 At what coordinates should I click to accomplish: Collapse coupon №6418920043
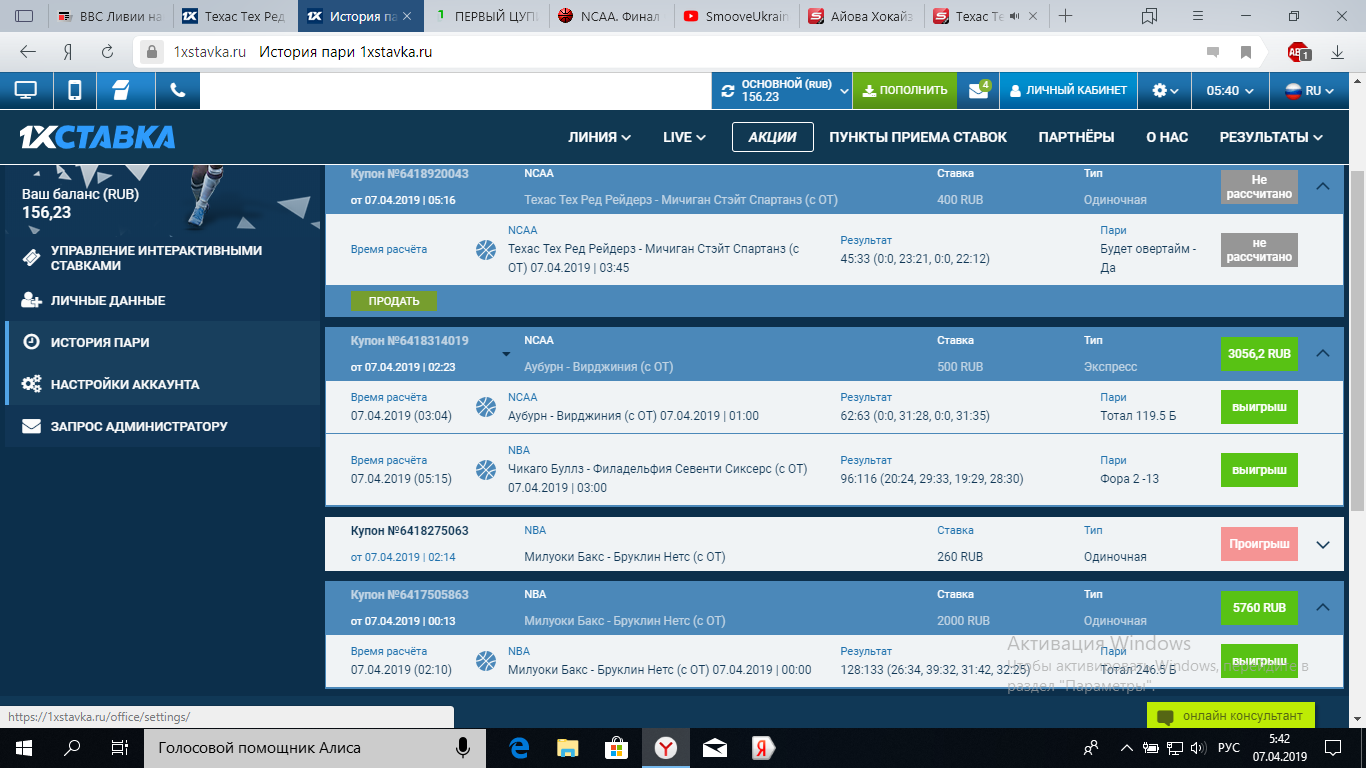click(x=1323, y=186)
